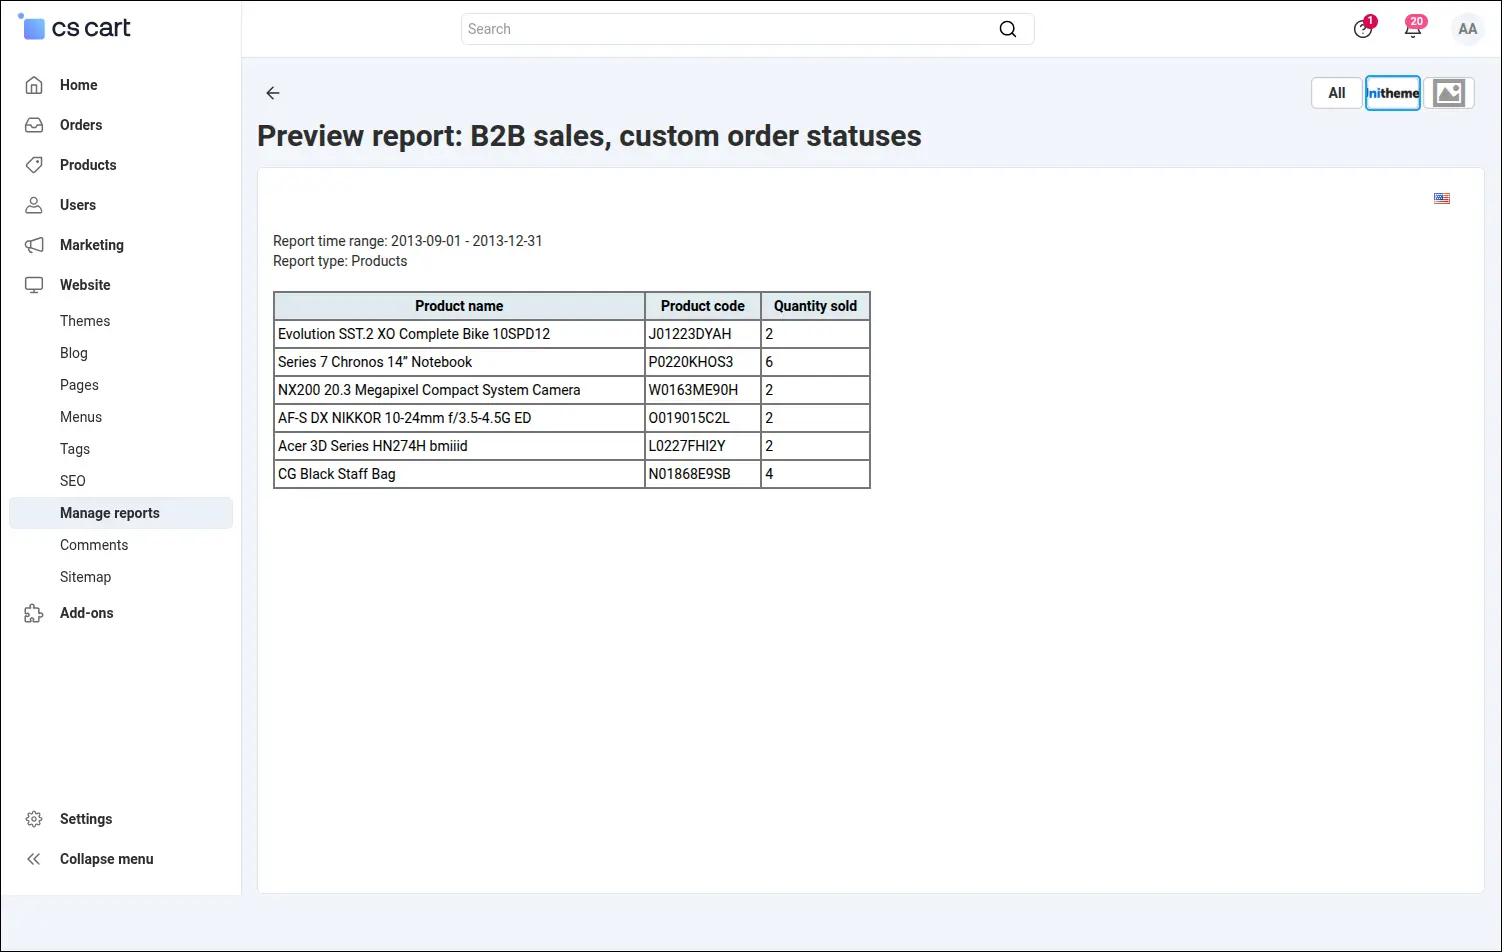The width and height of the screenshot is (1502, 952).
Task: Click the Add-ons label in sidebar
Action: coord(87,613)
